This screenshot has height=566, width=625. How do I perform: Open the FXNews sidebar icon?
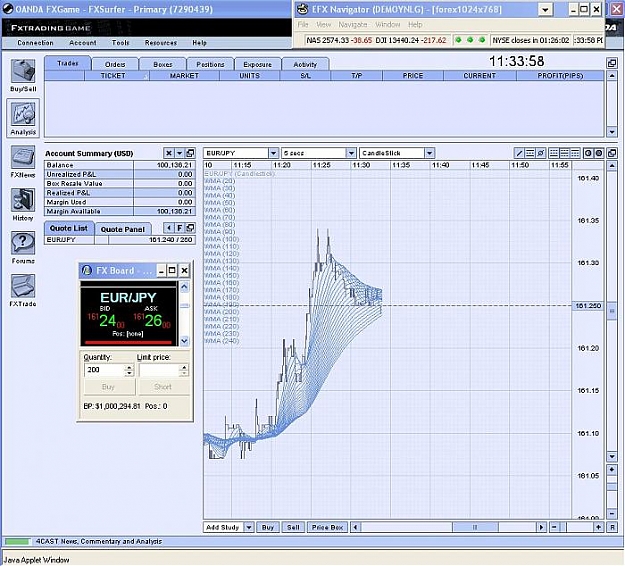point(23,161)
